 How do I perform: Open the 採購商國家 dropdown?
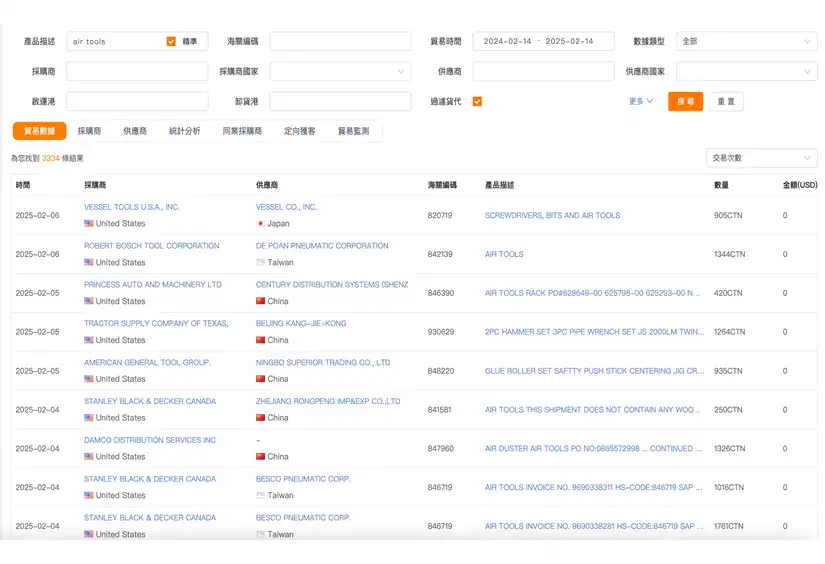pos(340,72)
